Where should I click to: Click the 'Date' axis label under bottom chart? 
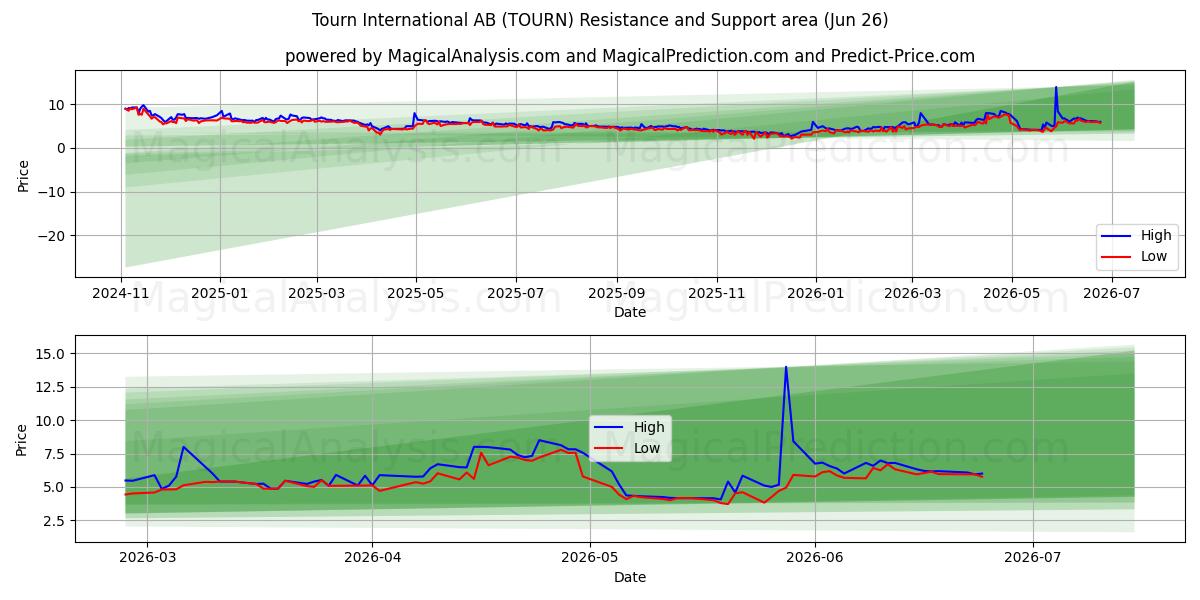(630, 577)
